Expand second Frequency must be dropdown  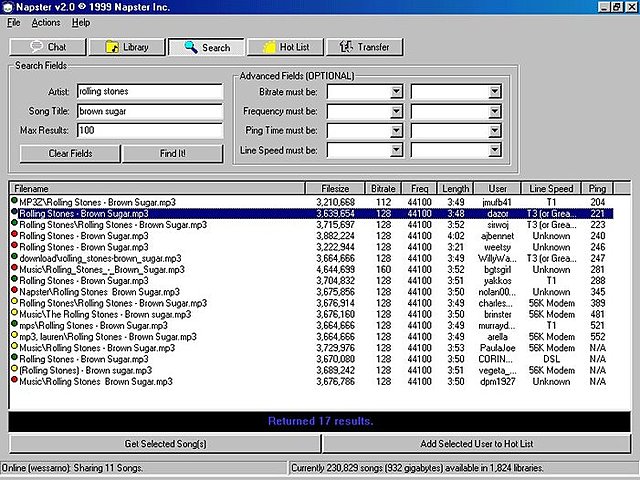point(494,111)
